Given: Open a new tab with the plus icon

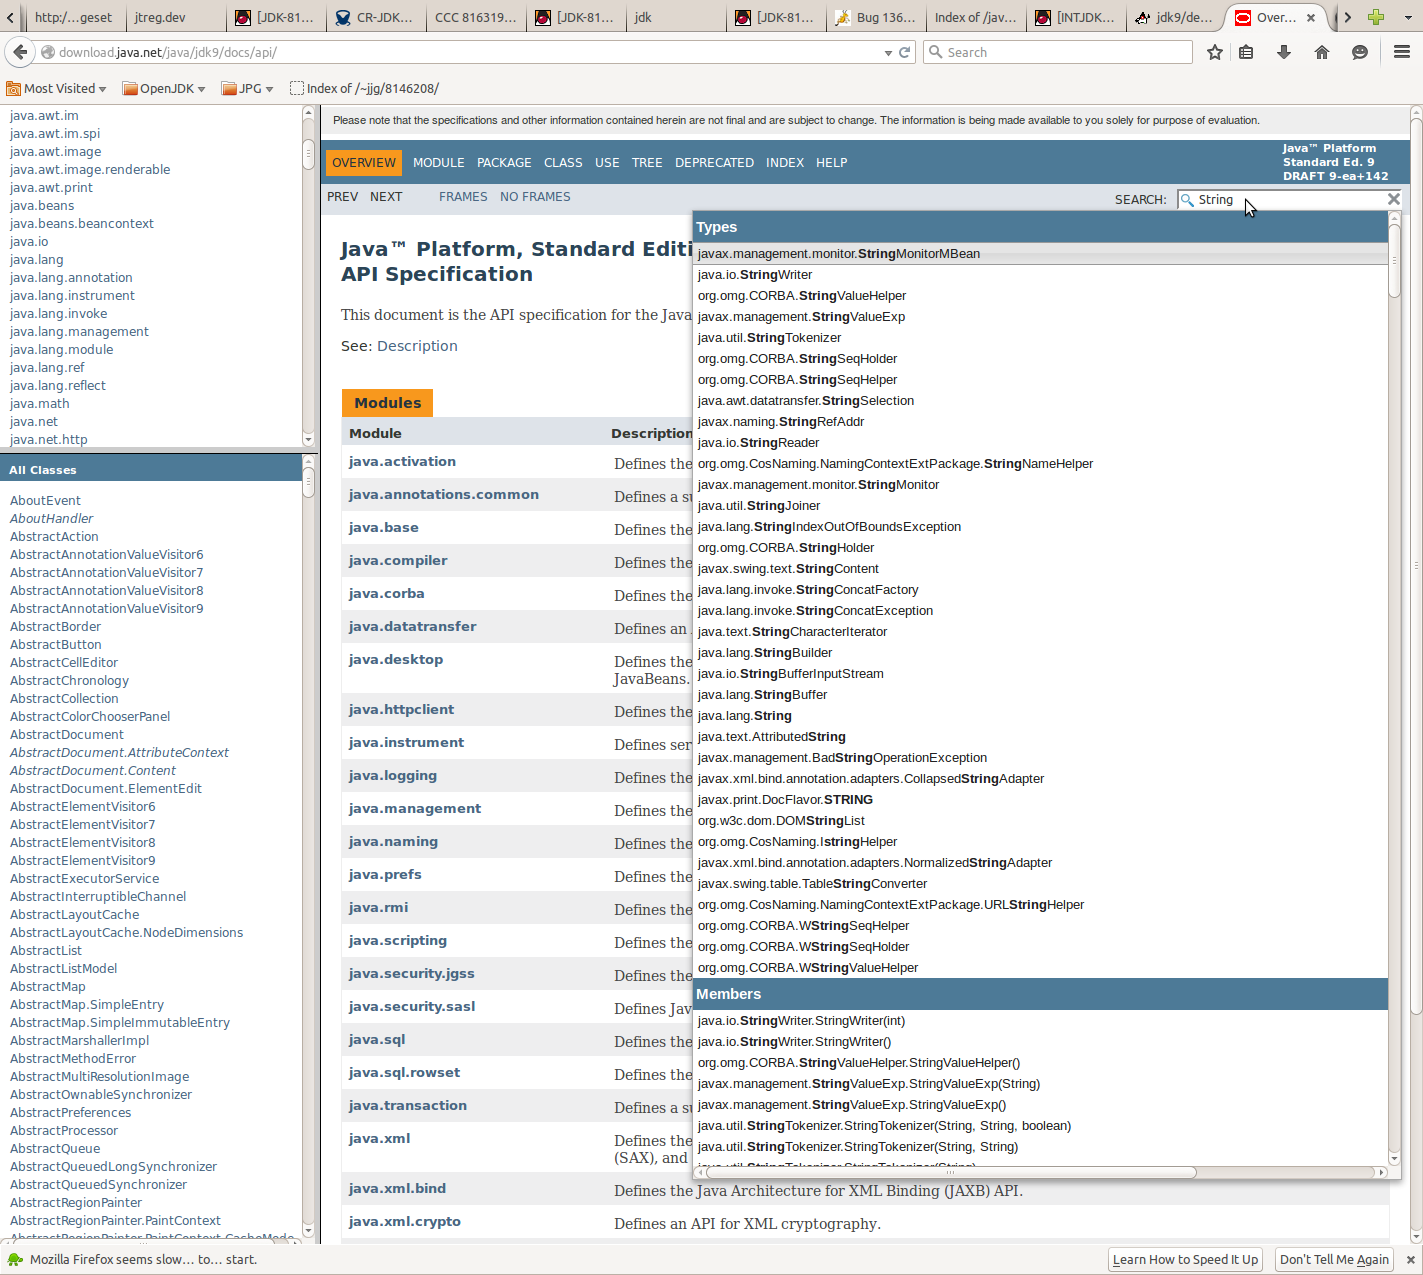Looking at the screenshot, I should click(1376, 17).
